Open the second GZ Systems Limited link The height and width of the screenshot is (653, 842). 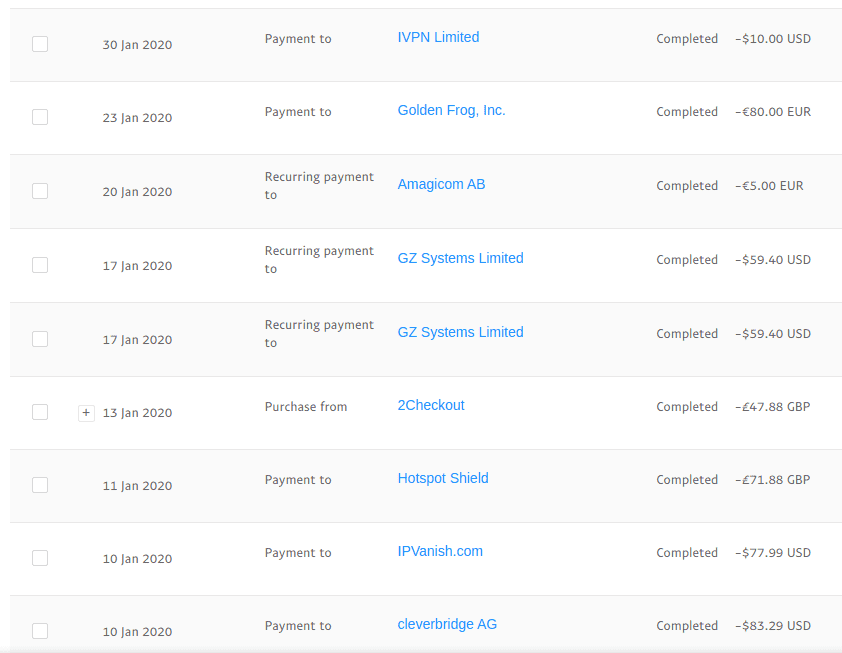460,332
